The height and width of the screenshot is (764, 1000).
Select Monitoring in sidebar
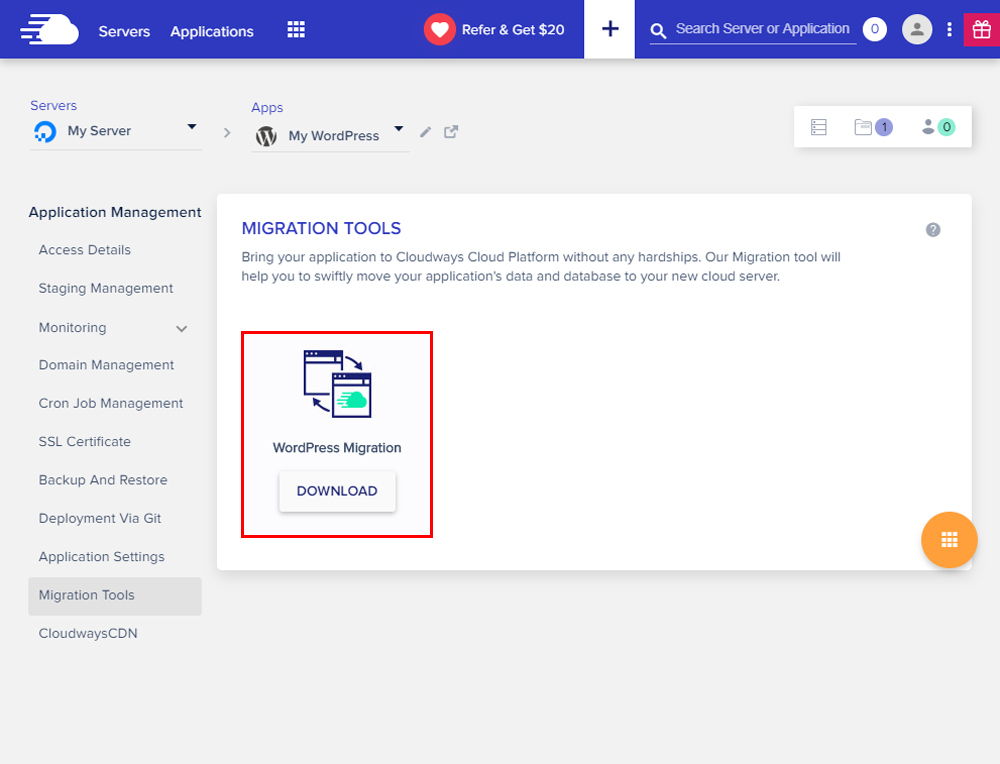pyautogui.click(x=73, y=327)
